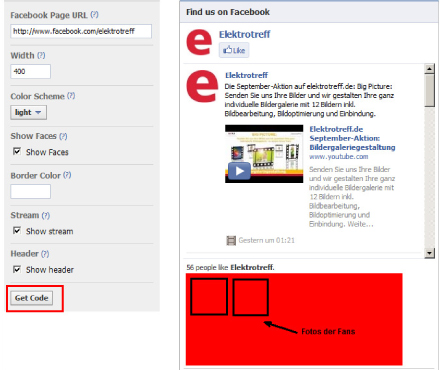Image resolution: width=440 pixels, height=370 pixels.
Task: Open the help tooltip next to Stream
Action: (x=46, y=216)
